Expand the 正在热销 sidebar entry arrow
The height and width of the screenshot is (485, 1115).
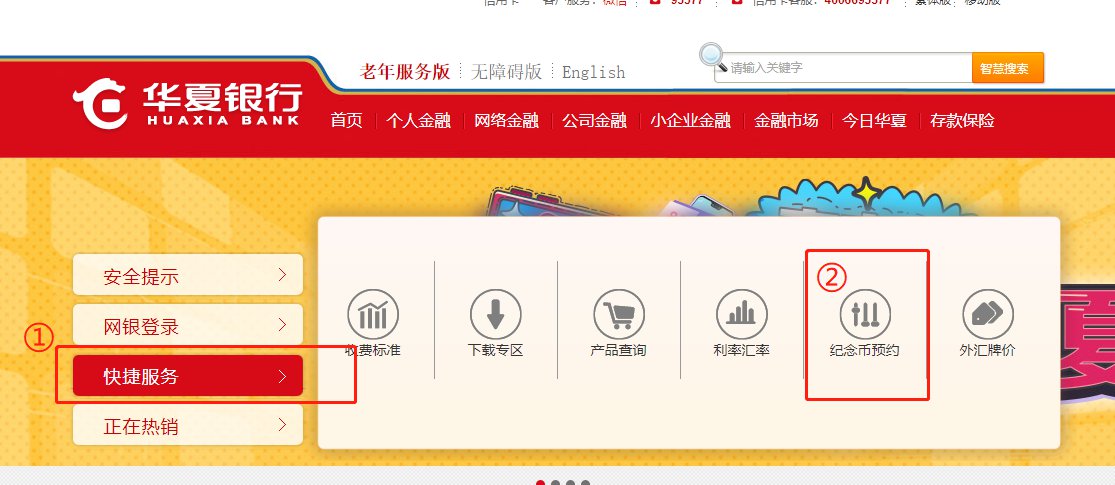tap(282, 425)
